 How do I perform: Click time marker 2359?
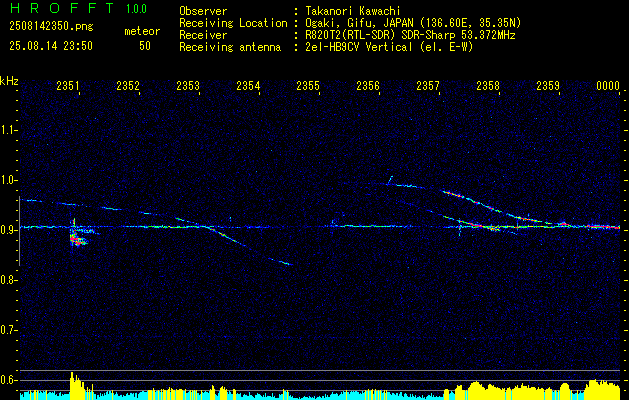tap(548, 85)
